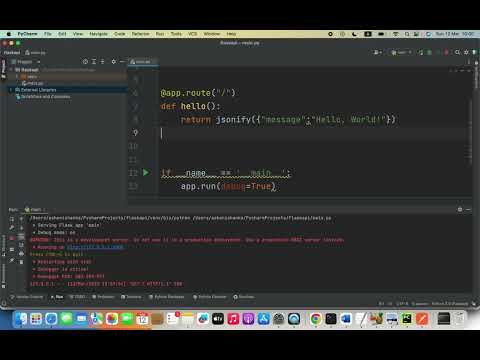Open the Refactor menu
The image size is (480, 360).
[x=140, y=34]
